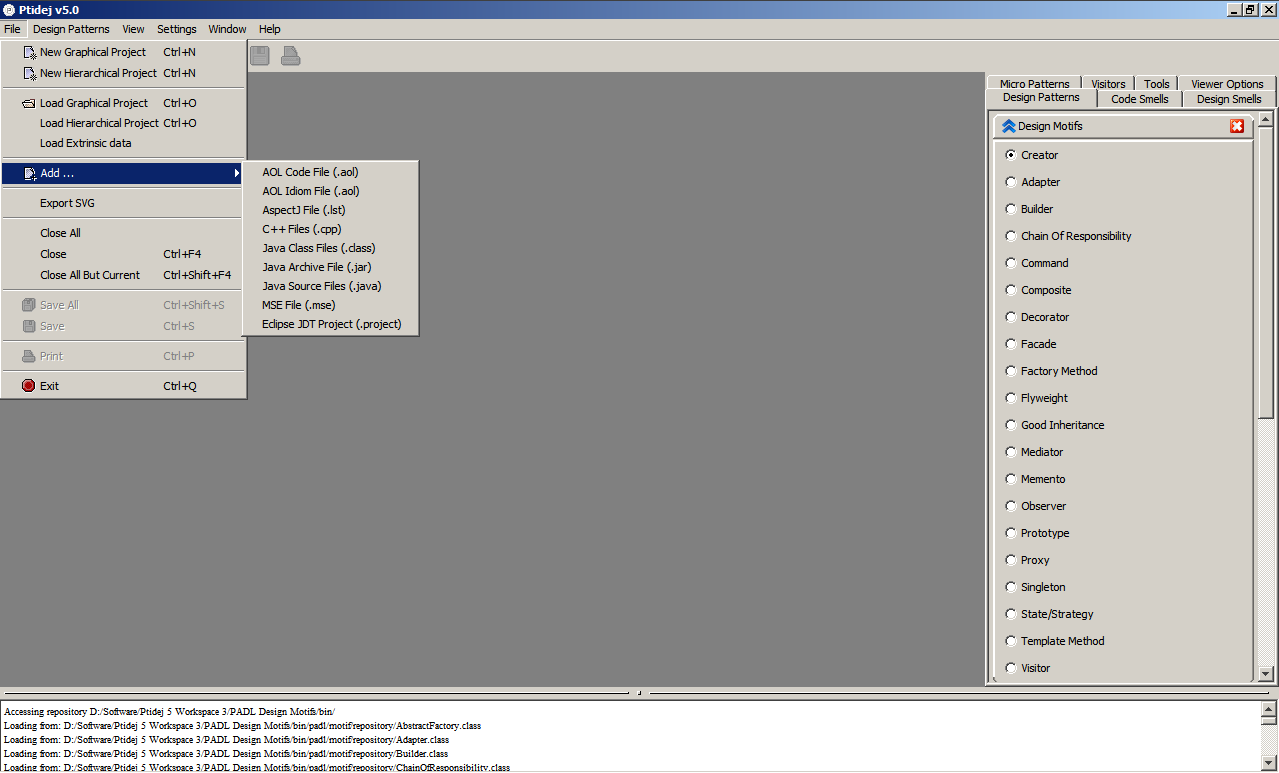Click the Save toolbar icon
The image size is (1279, 773).
click(x=259, y=55)
